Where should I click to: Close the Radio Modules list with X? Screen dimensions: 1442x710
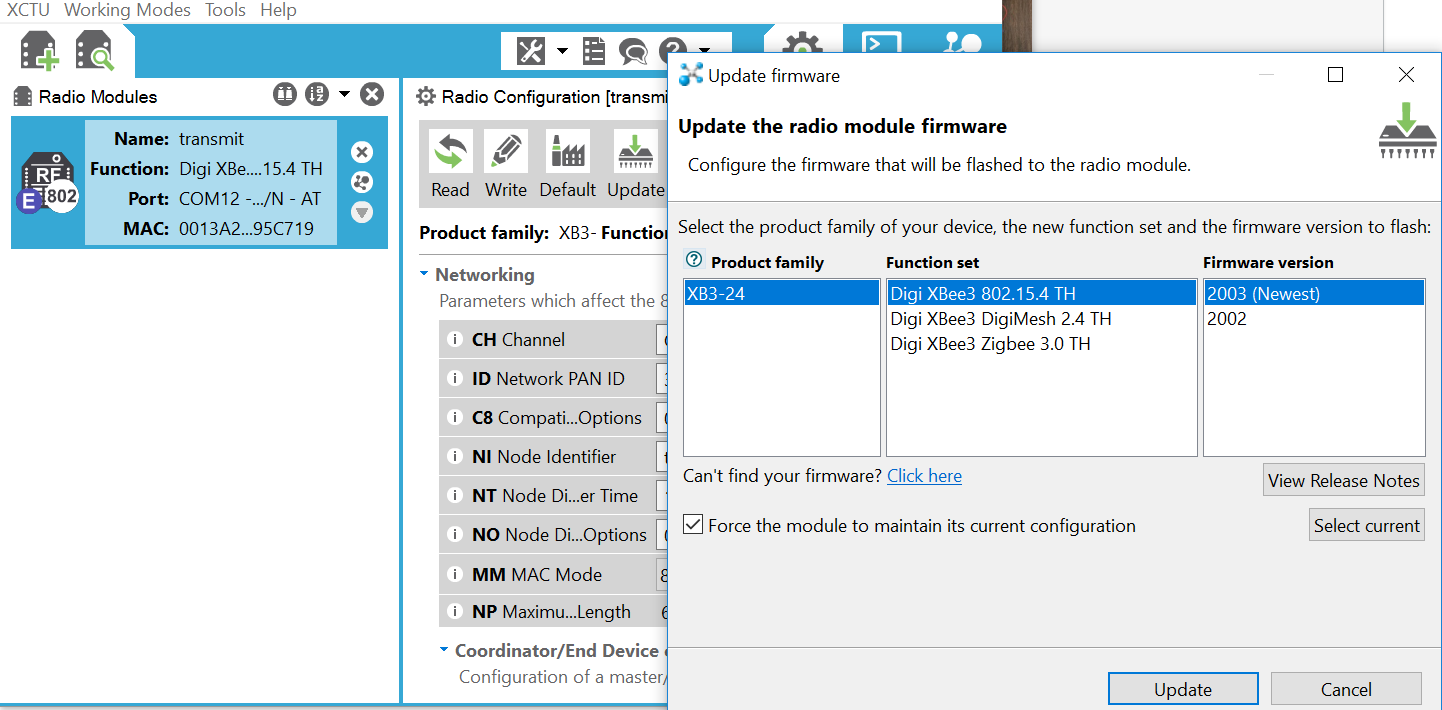[372, 95]
